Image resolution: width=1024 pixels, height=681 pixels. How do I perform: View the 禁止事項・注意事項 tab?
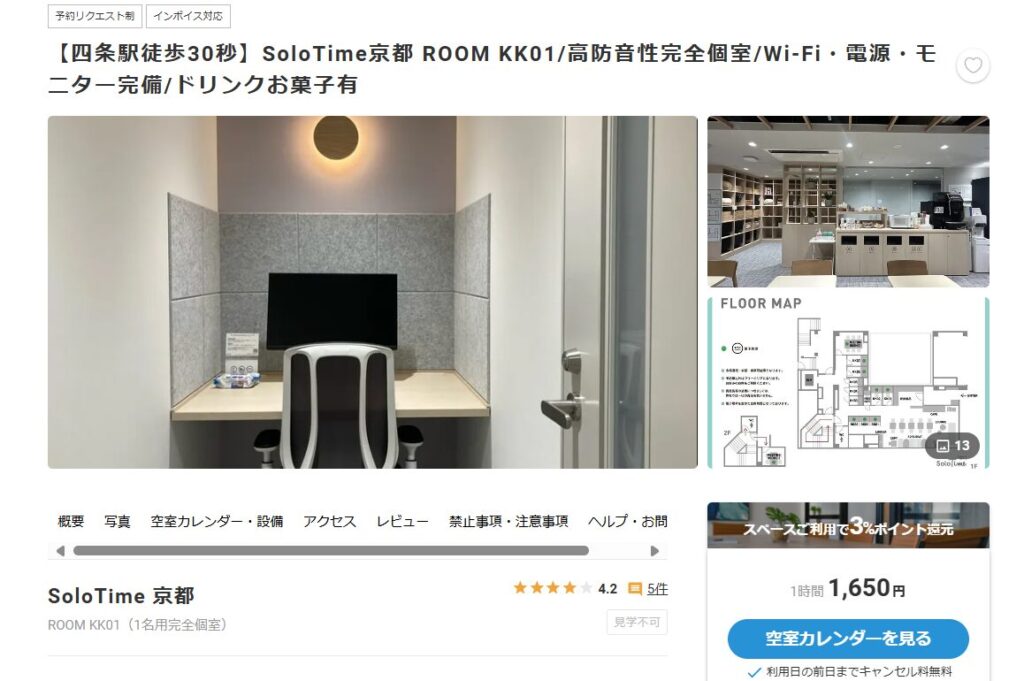pyautogui.click(x=509, y=521)
